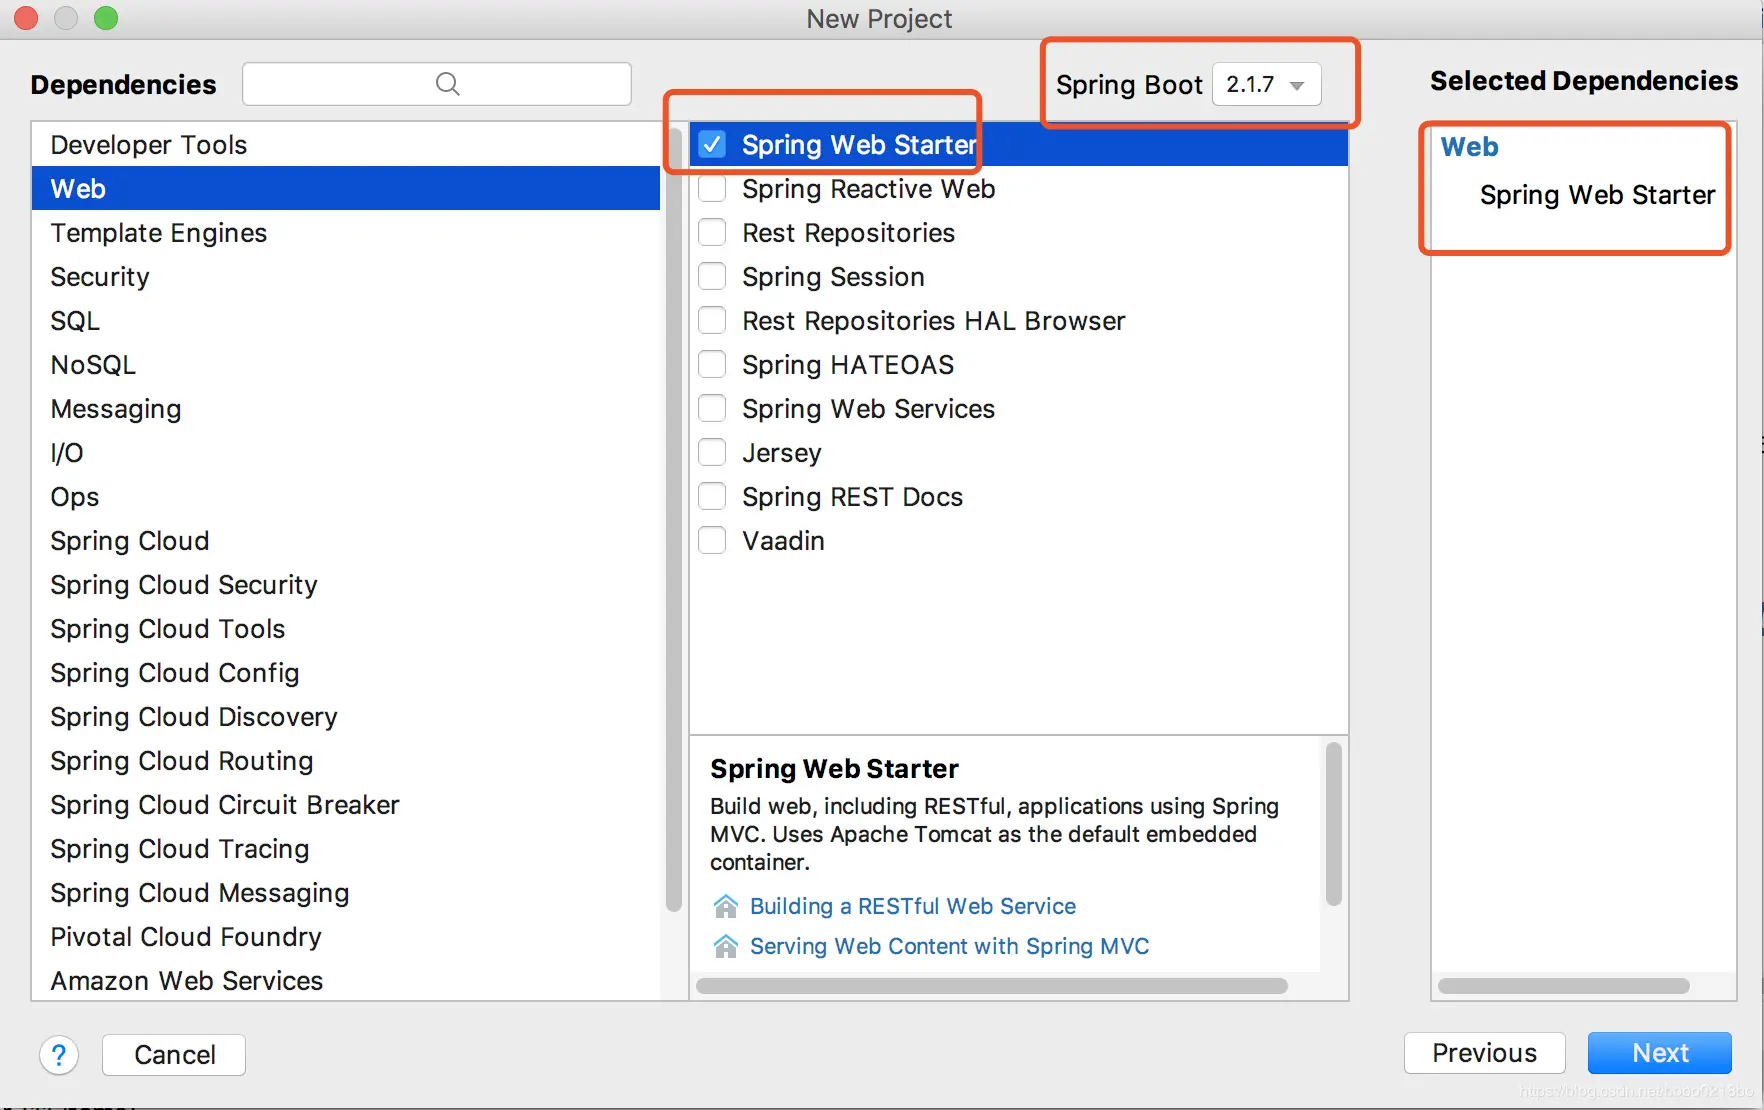
Task: Open Spring Cloud Tracing category
Action: (x=346, y=849)
